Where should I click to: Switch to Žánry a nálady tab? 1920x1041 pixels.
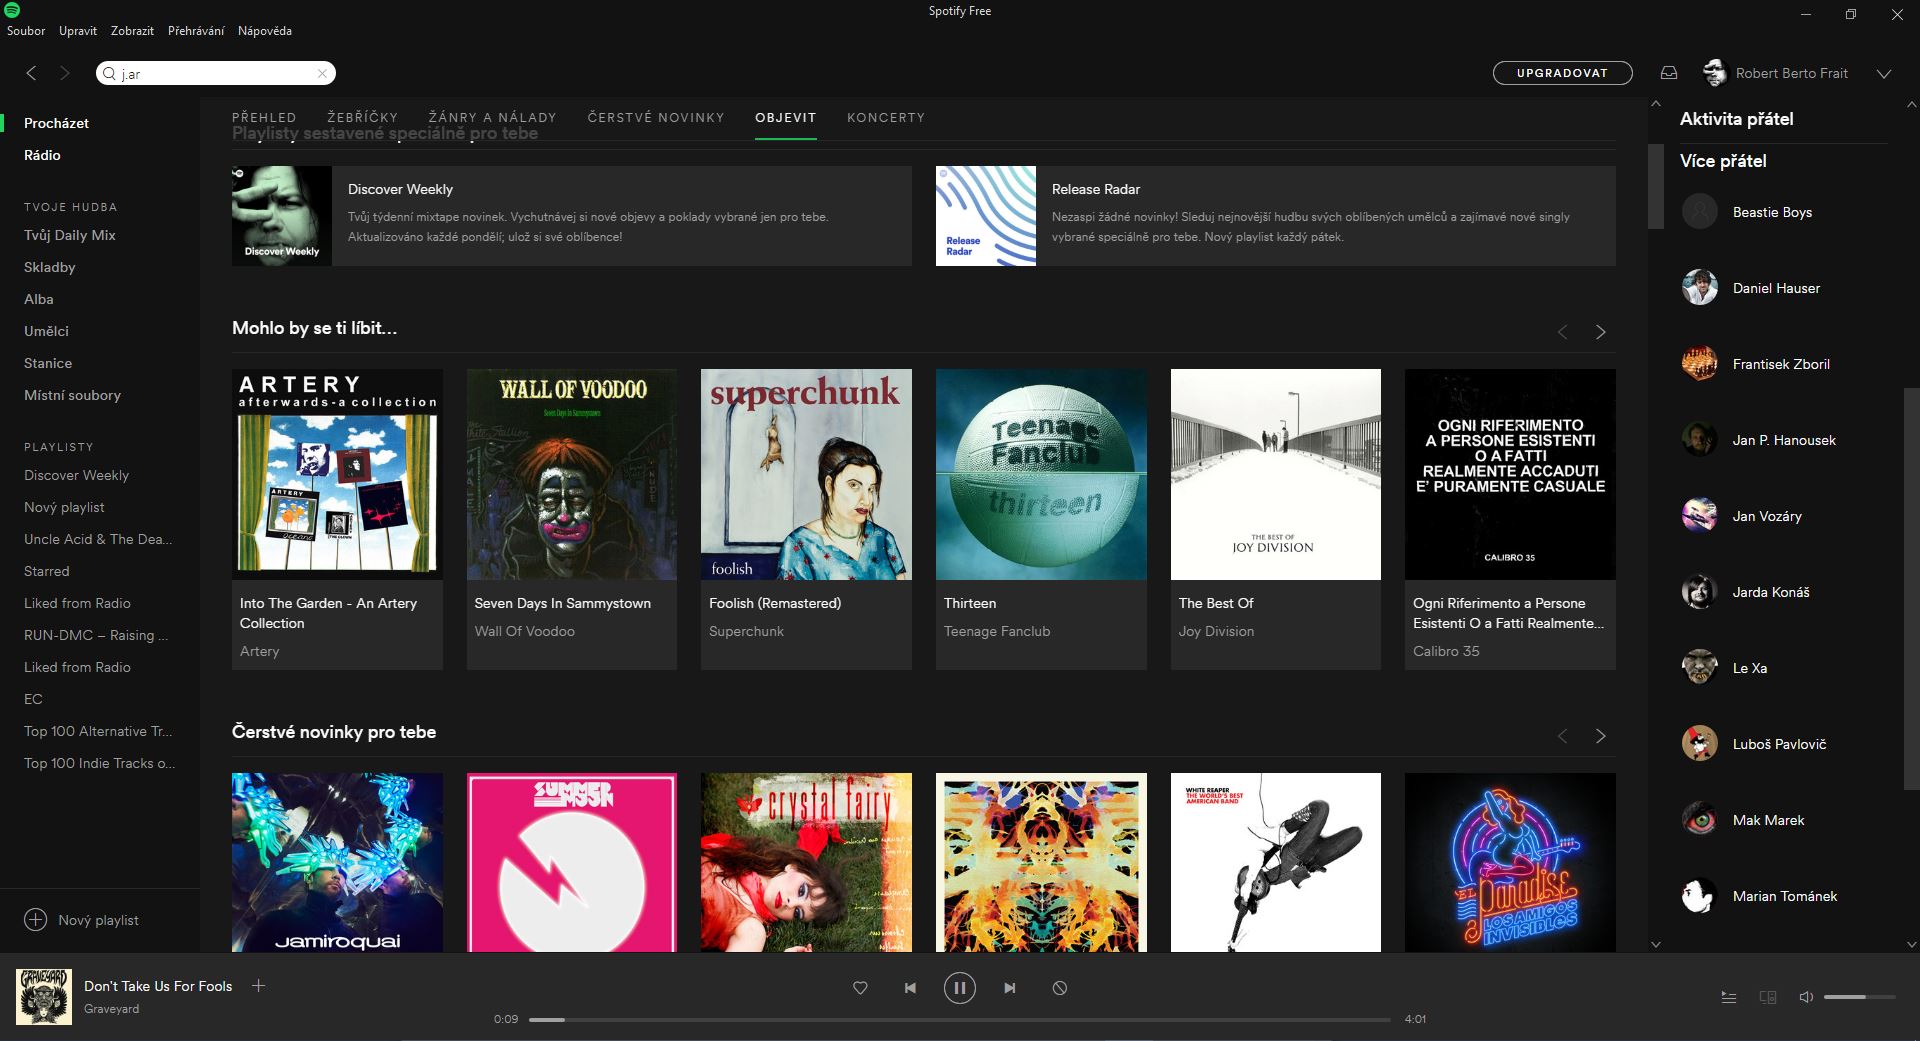[492, 118]
